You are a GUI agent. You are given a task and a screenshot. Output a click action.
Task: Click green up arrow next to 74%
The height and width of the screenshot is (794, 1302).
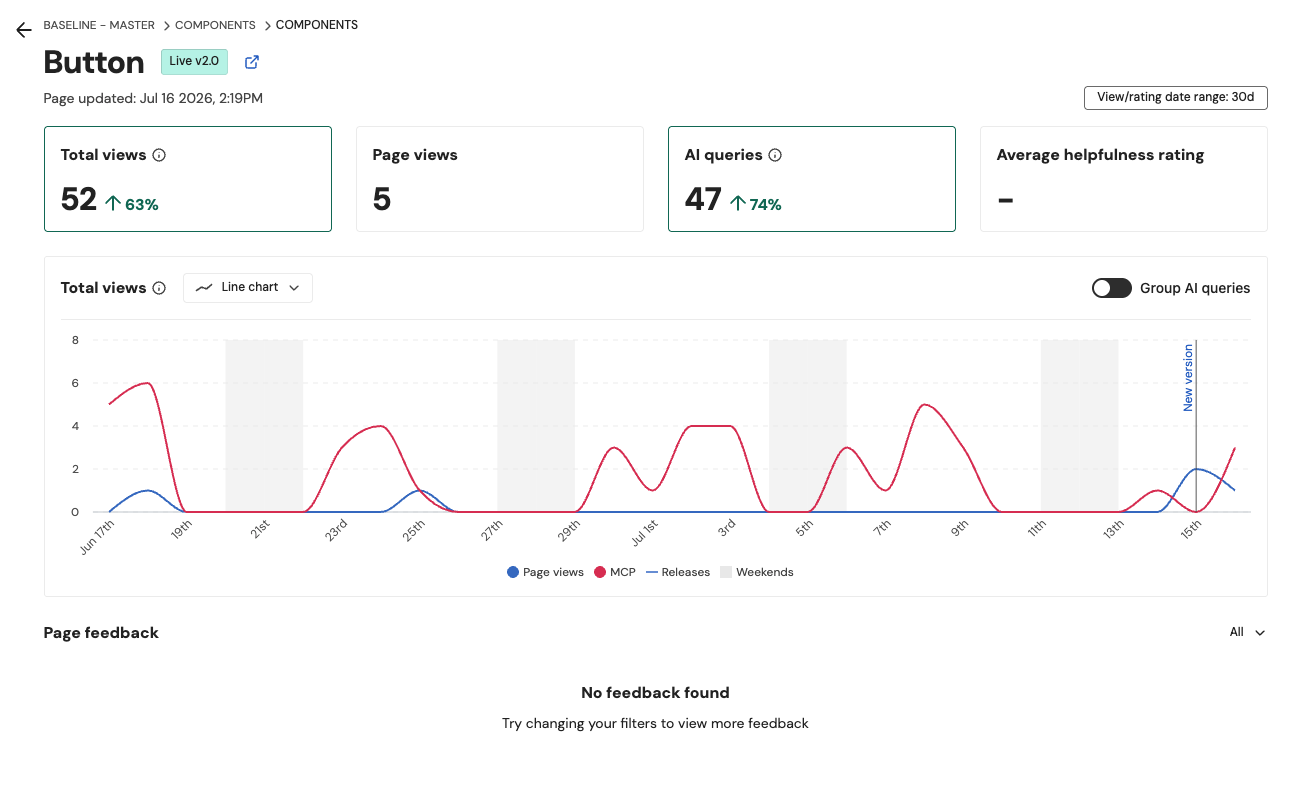coord(738,203)
